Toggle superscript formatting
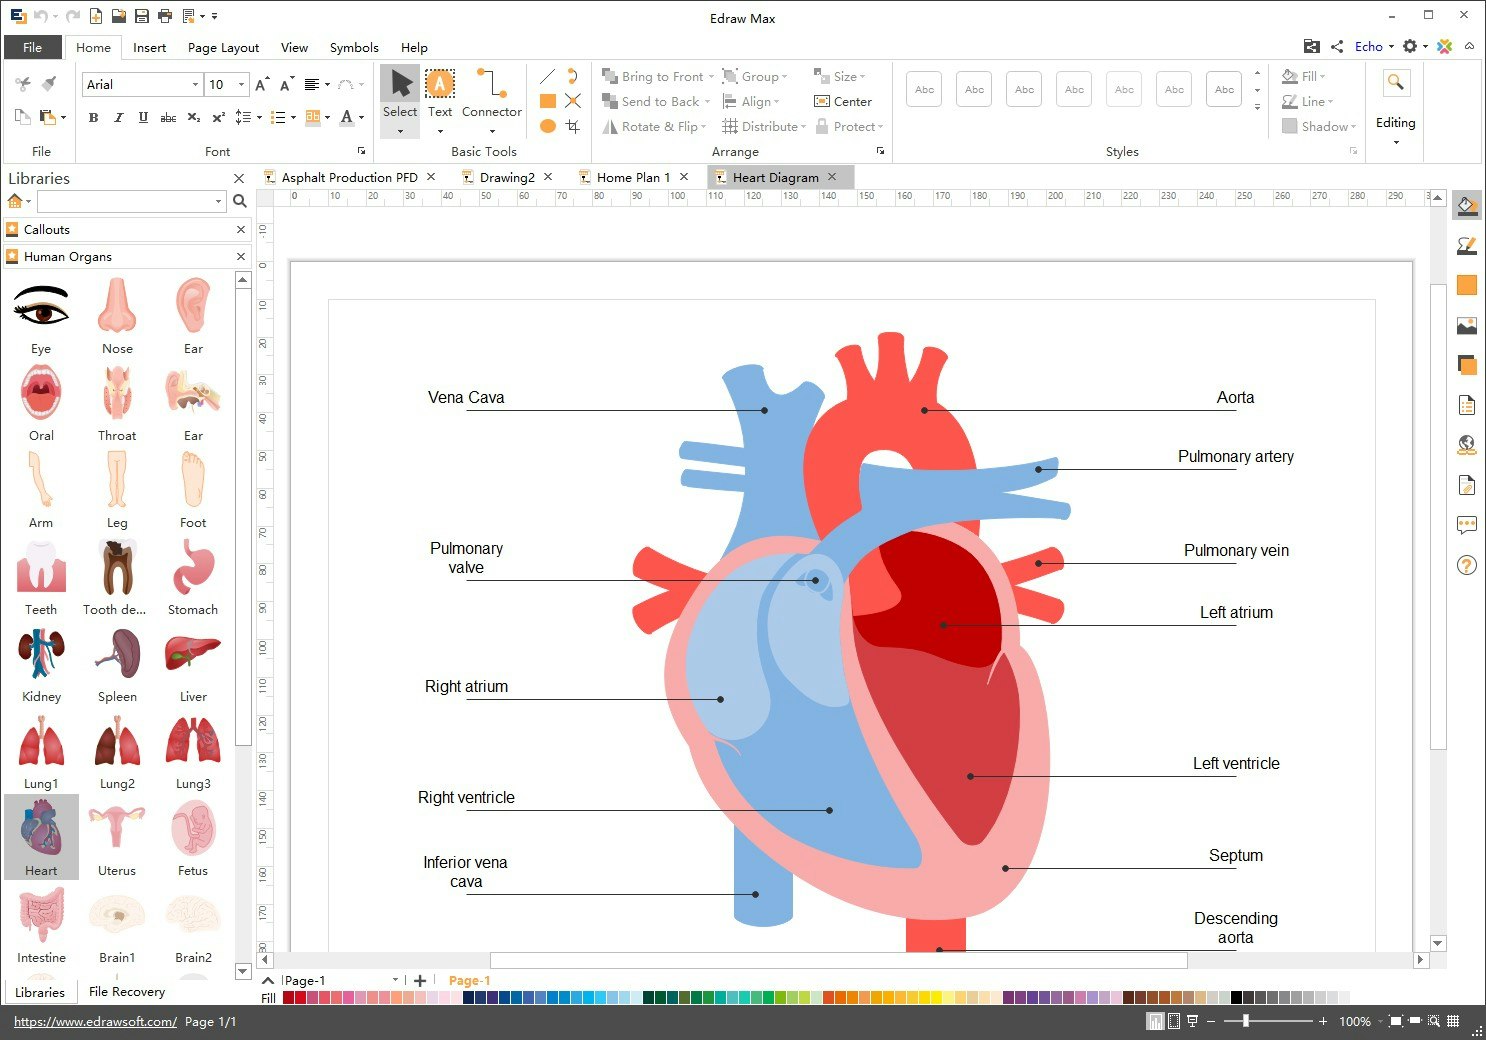 [219, 117]
